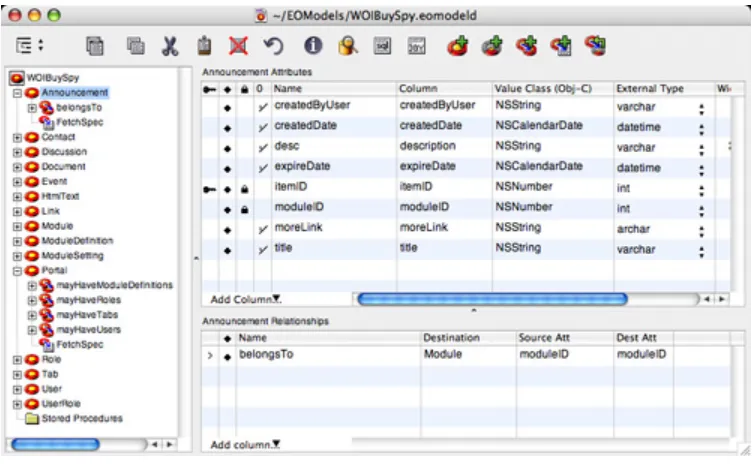Toggle allows-null check for createdDate
Viewport: 752px width, 464px height.
(x=262, y=127)
